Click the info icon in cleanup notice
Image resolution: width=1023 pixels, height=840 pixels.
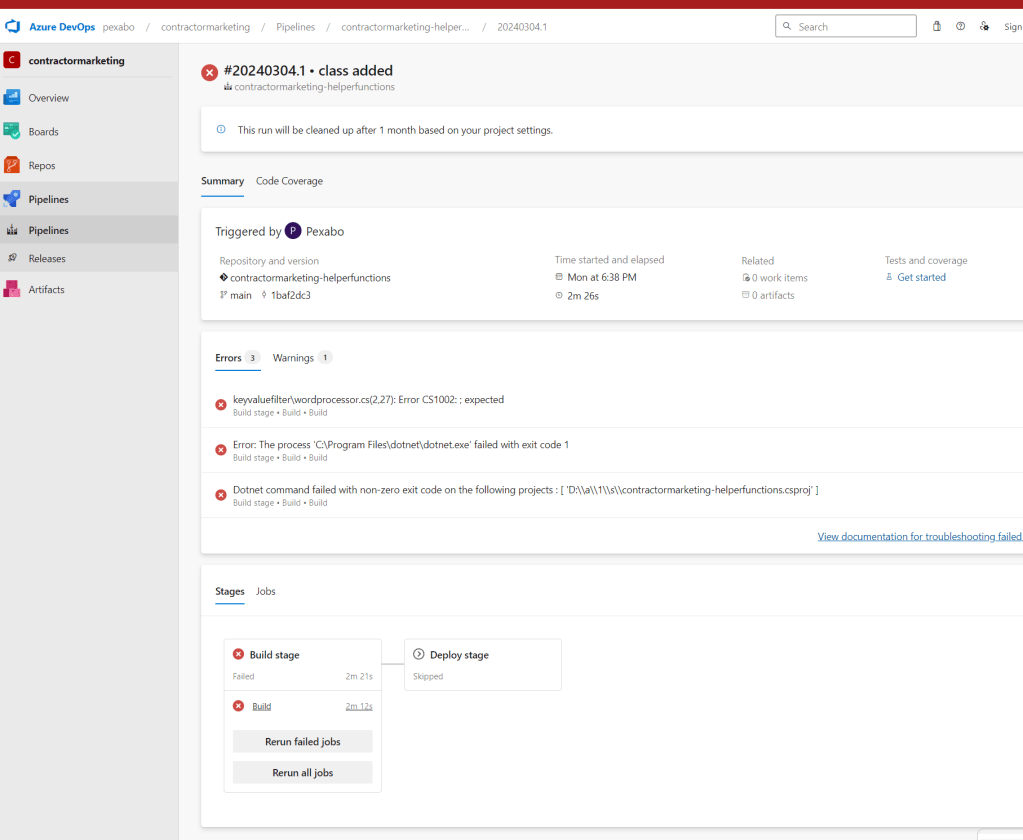pyautogui.click(x=221, y=130)
